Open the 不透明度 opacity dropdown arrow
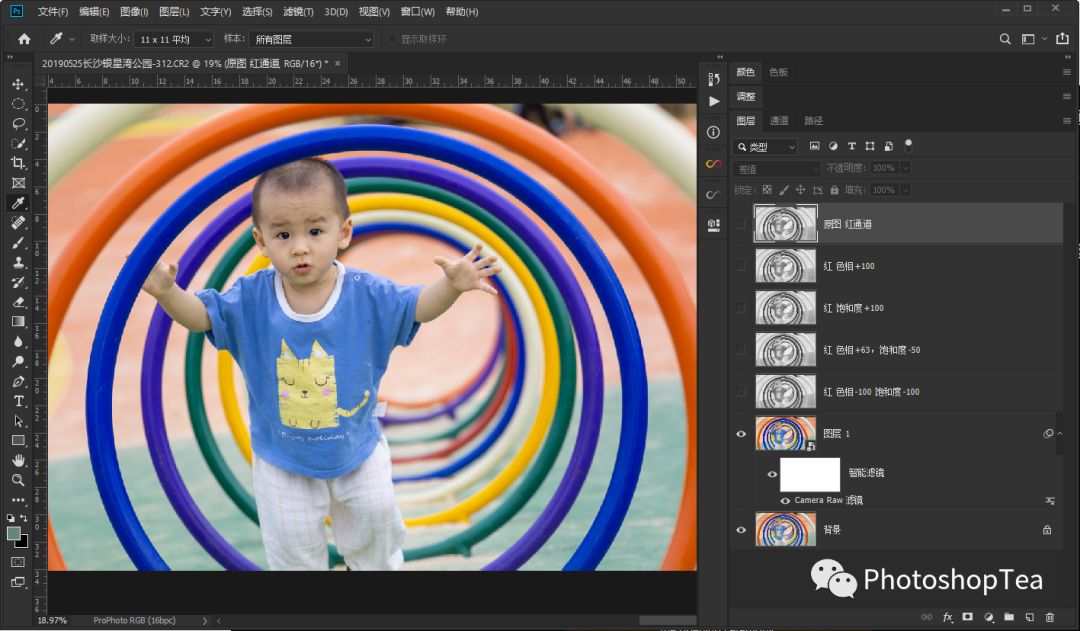This screenshot has height=631, width=1080. [x=906, y=168]
